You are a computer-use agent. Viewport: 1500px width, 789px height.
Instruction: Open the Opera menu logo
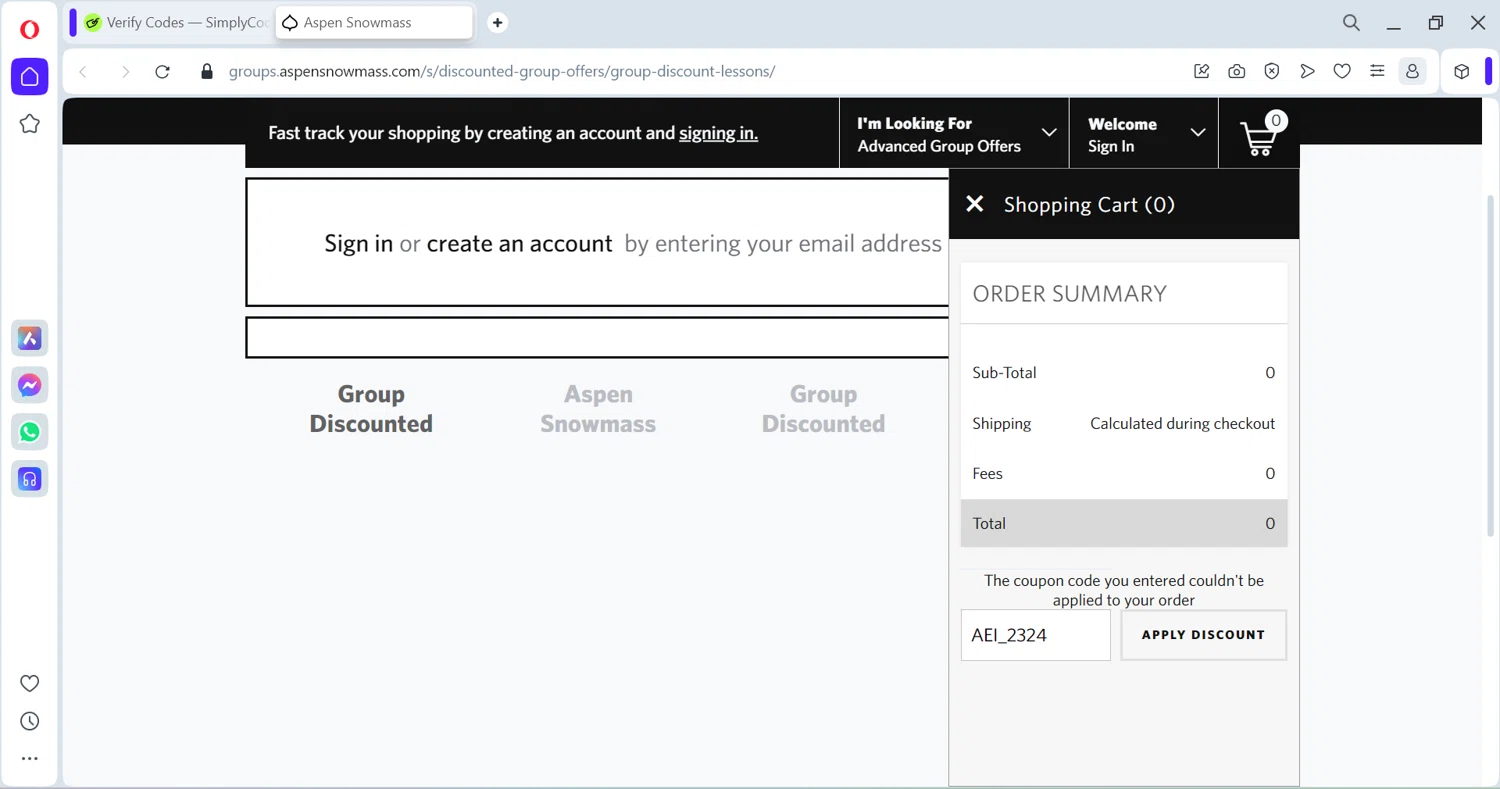(x=30, y=30)
